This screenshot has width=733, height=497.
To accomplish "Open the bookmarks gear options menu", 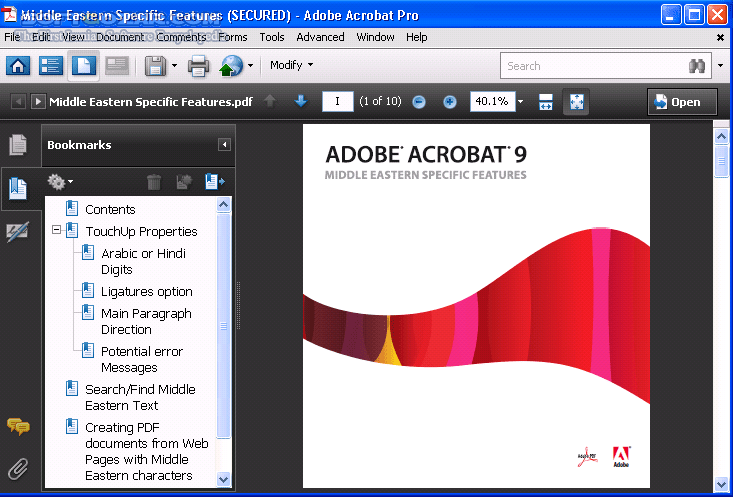I will click(x=60, y=181).
